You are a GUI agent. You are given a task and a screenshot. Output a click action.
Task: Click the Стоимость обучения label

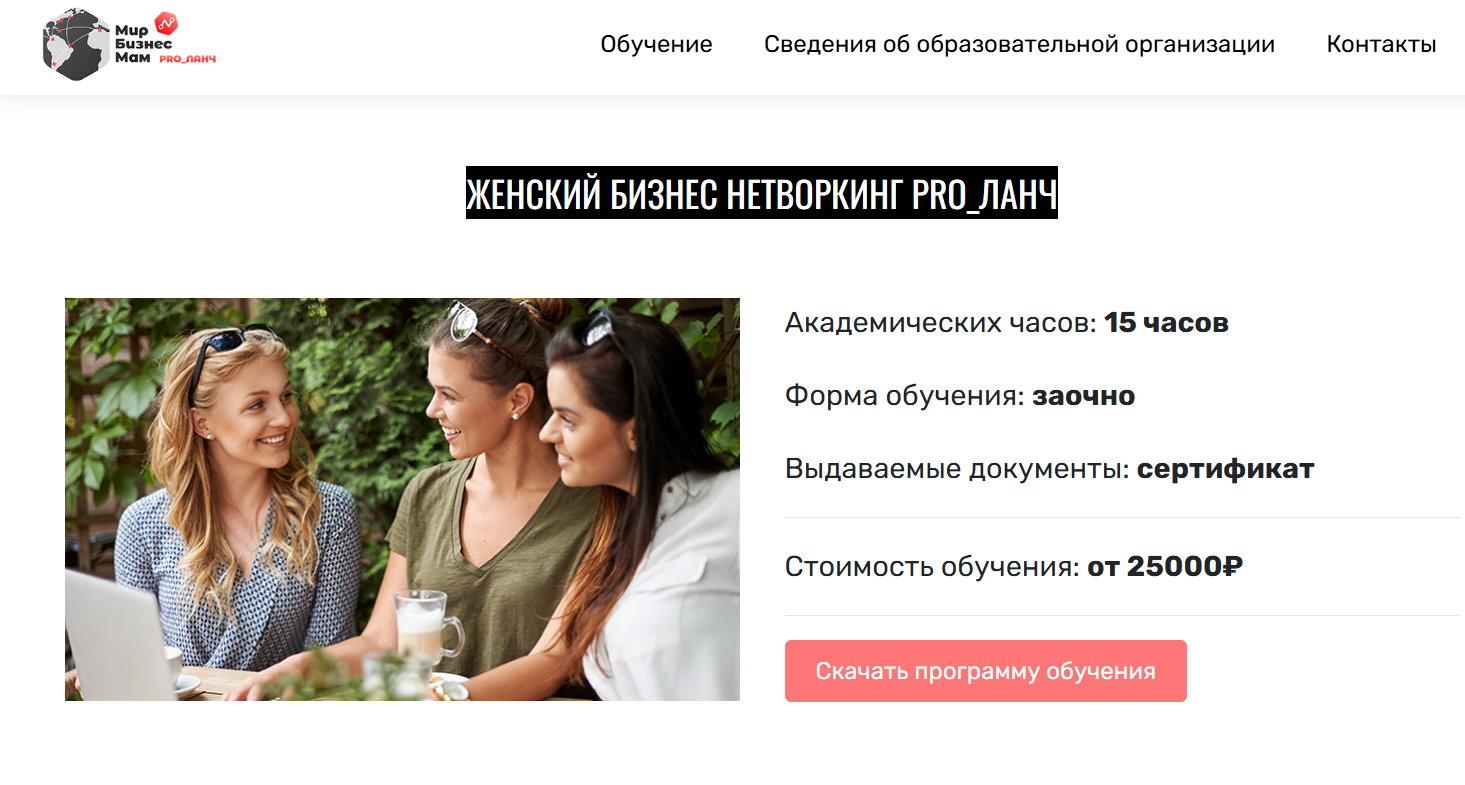click(932, 567)
